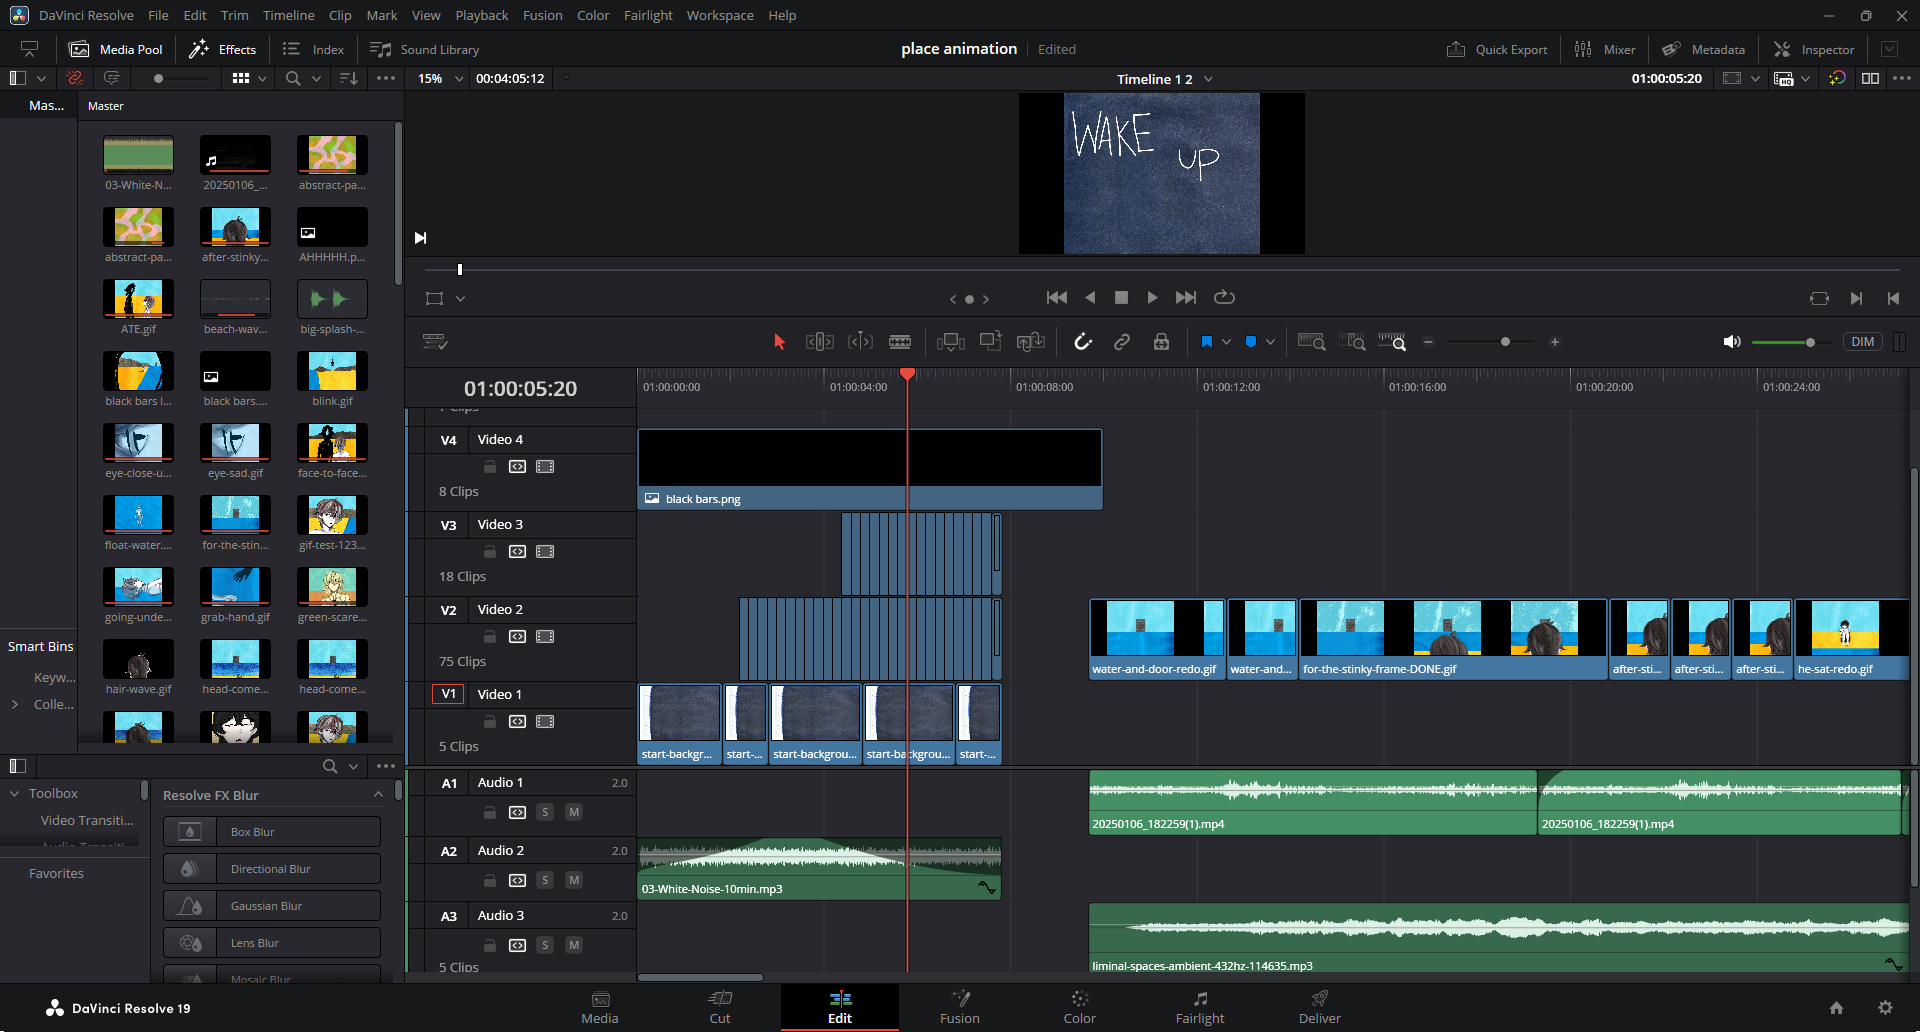Select the Blade Edit Mode tool
The image size is (1920, 1032).
(x=900, y=342)
